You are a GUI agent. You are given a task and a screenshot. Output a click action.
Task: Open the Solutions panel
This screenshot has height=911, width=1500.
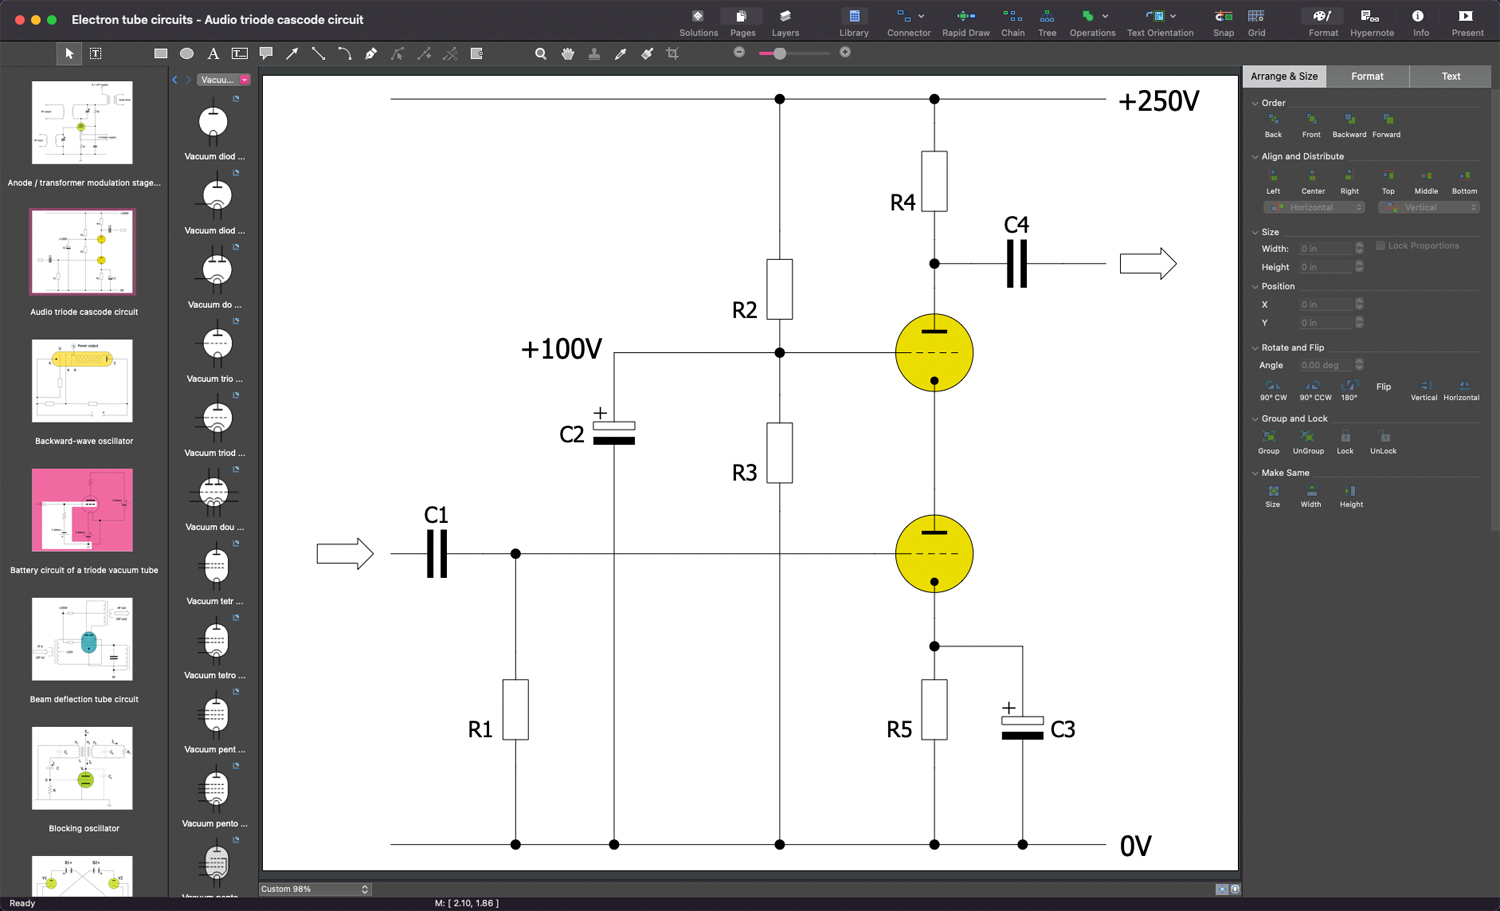pyautogui.click(x=698, y=22)
